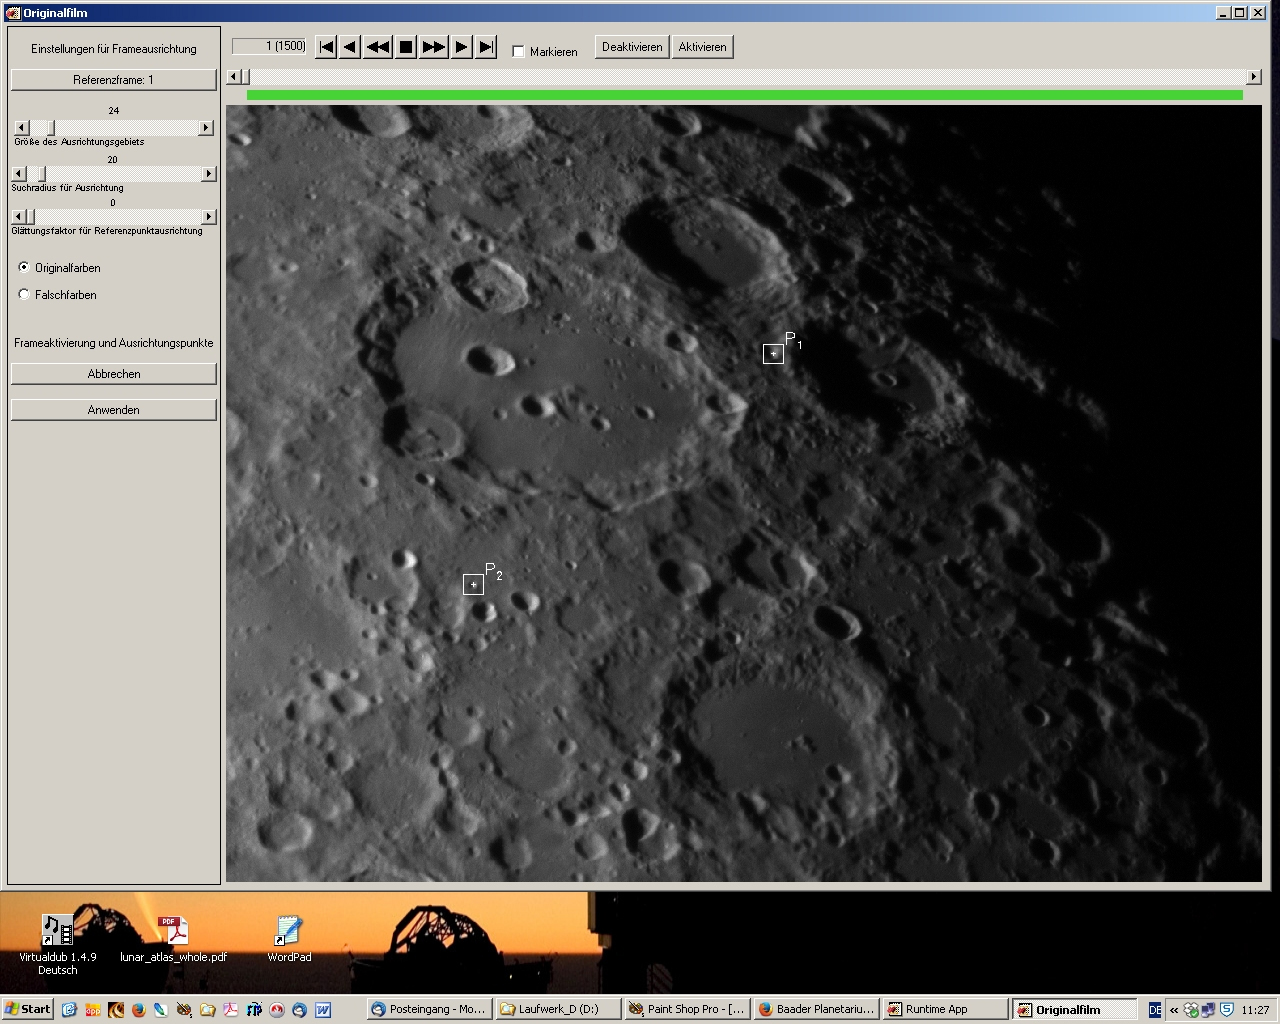Click right arrow of alignment area size slider
The image size is (1280, 1024).
(x=206, y=128)
